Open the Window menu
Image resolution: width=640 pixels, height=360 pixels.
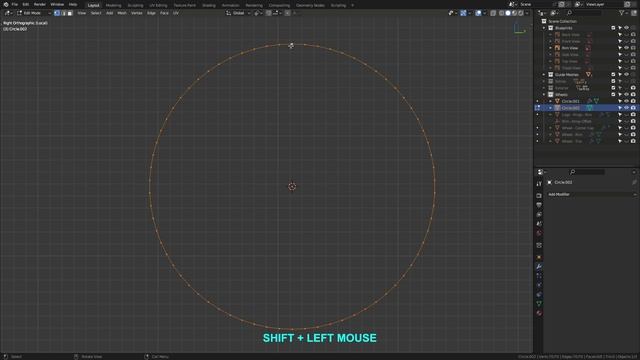(57, 4)
